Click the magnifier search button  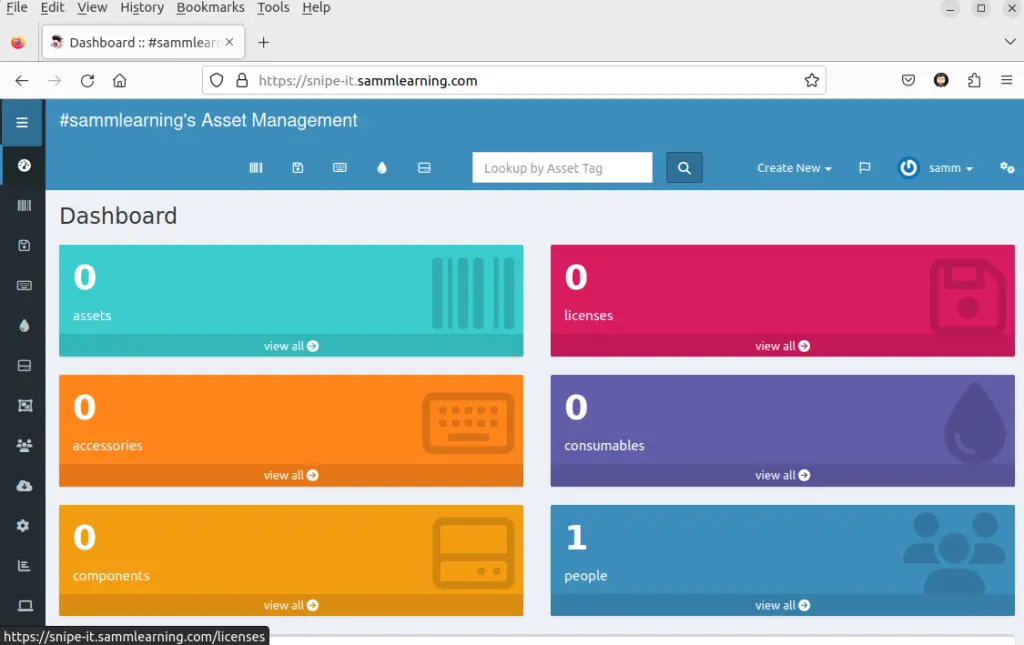tap(684, 168)
